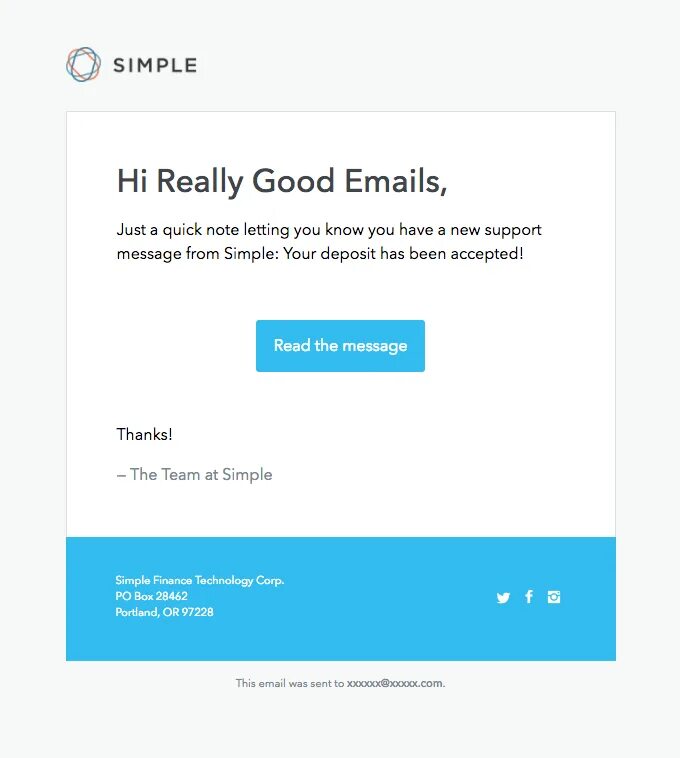This screenshot has width=680, height=758.
Task: Open Simple's Instagram page icon
Action: point(554,597)
